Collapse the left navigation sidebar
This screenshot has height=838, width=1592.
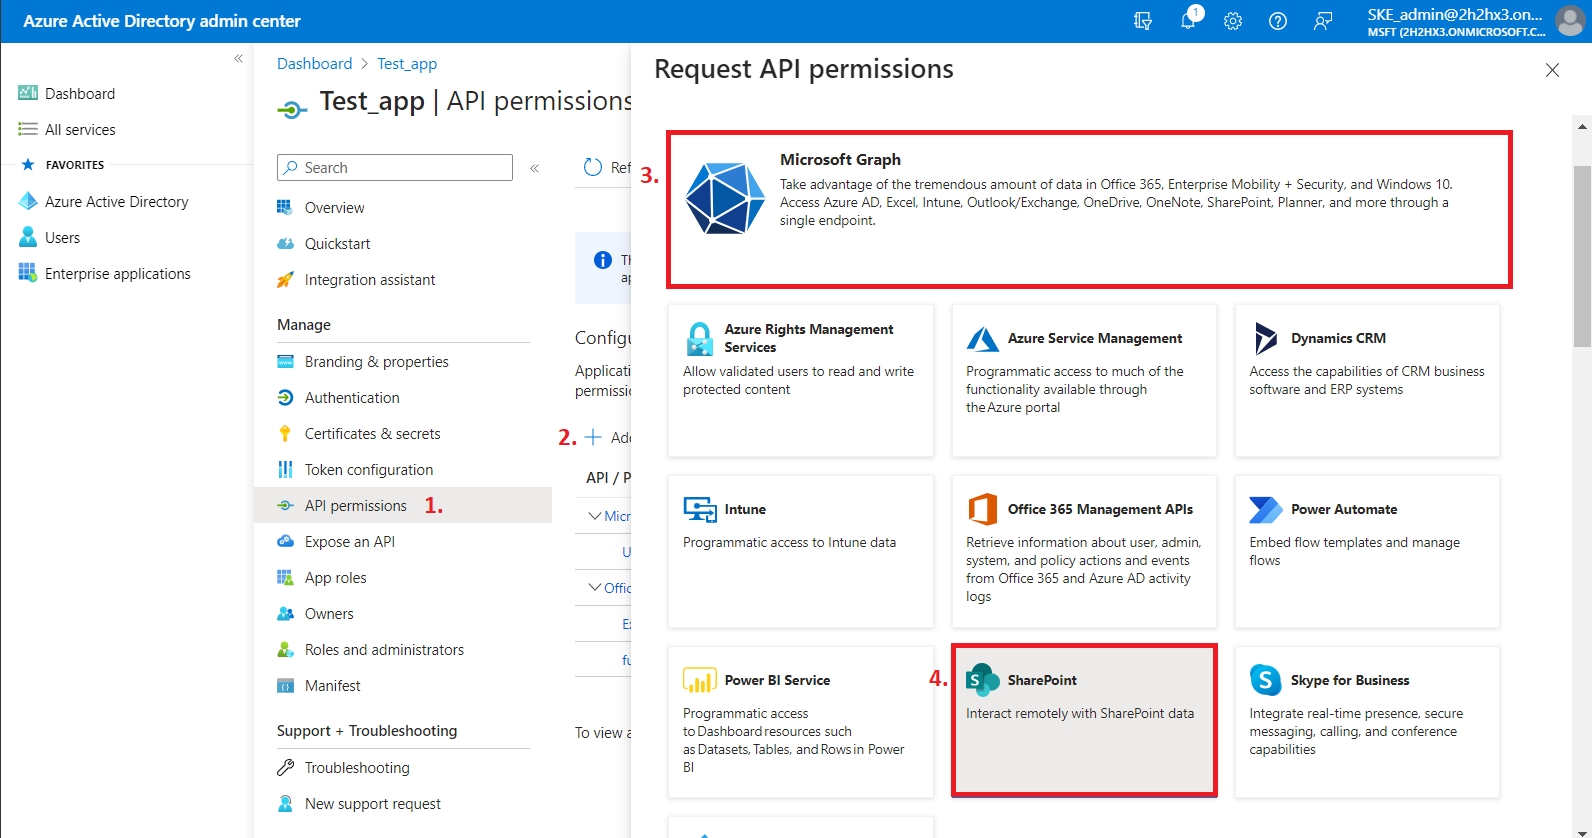tap(238, 59)
